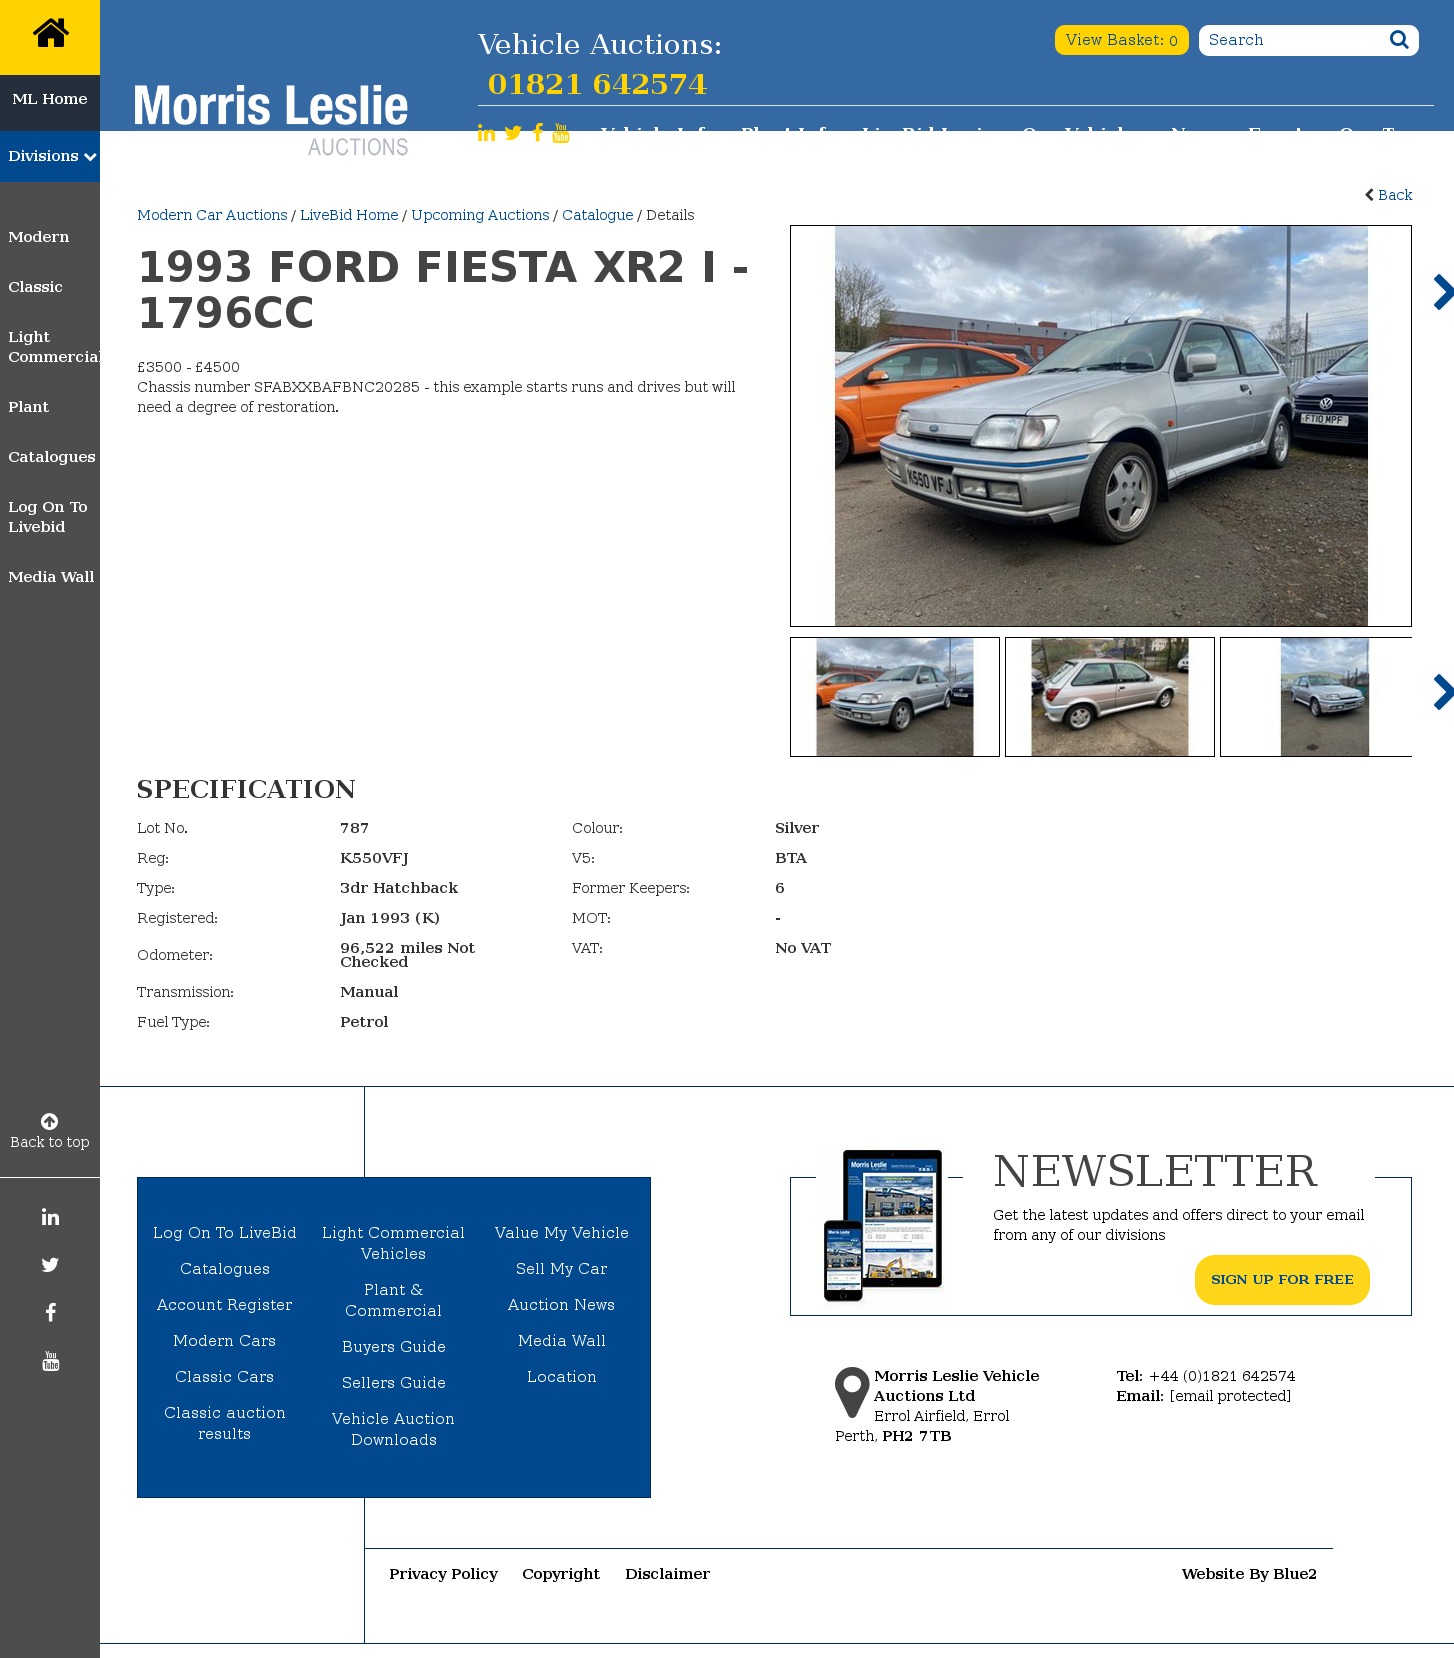Open Disclaimer link

point(668,1574)
